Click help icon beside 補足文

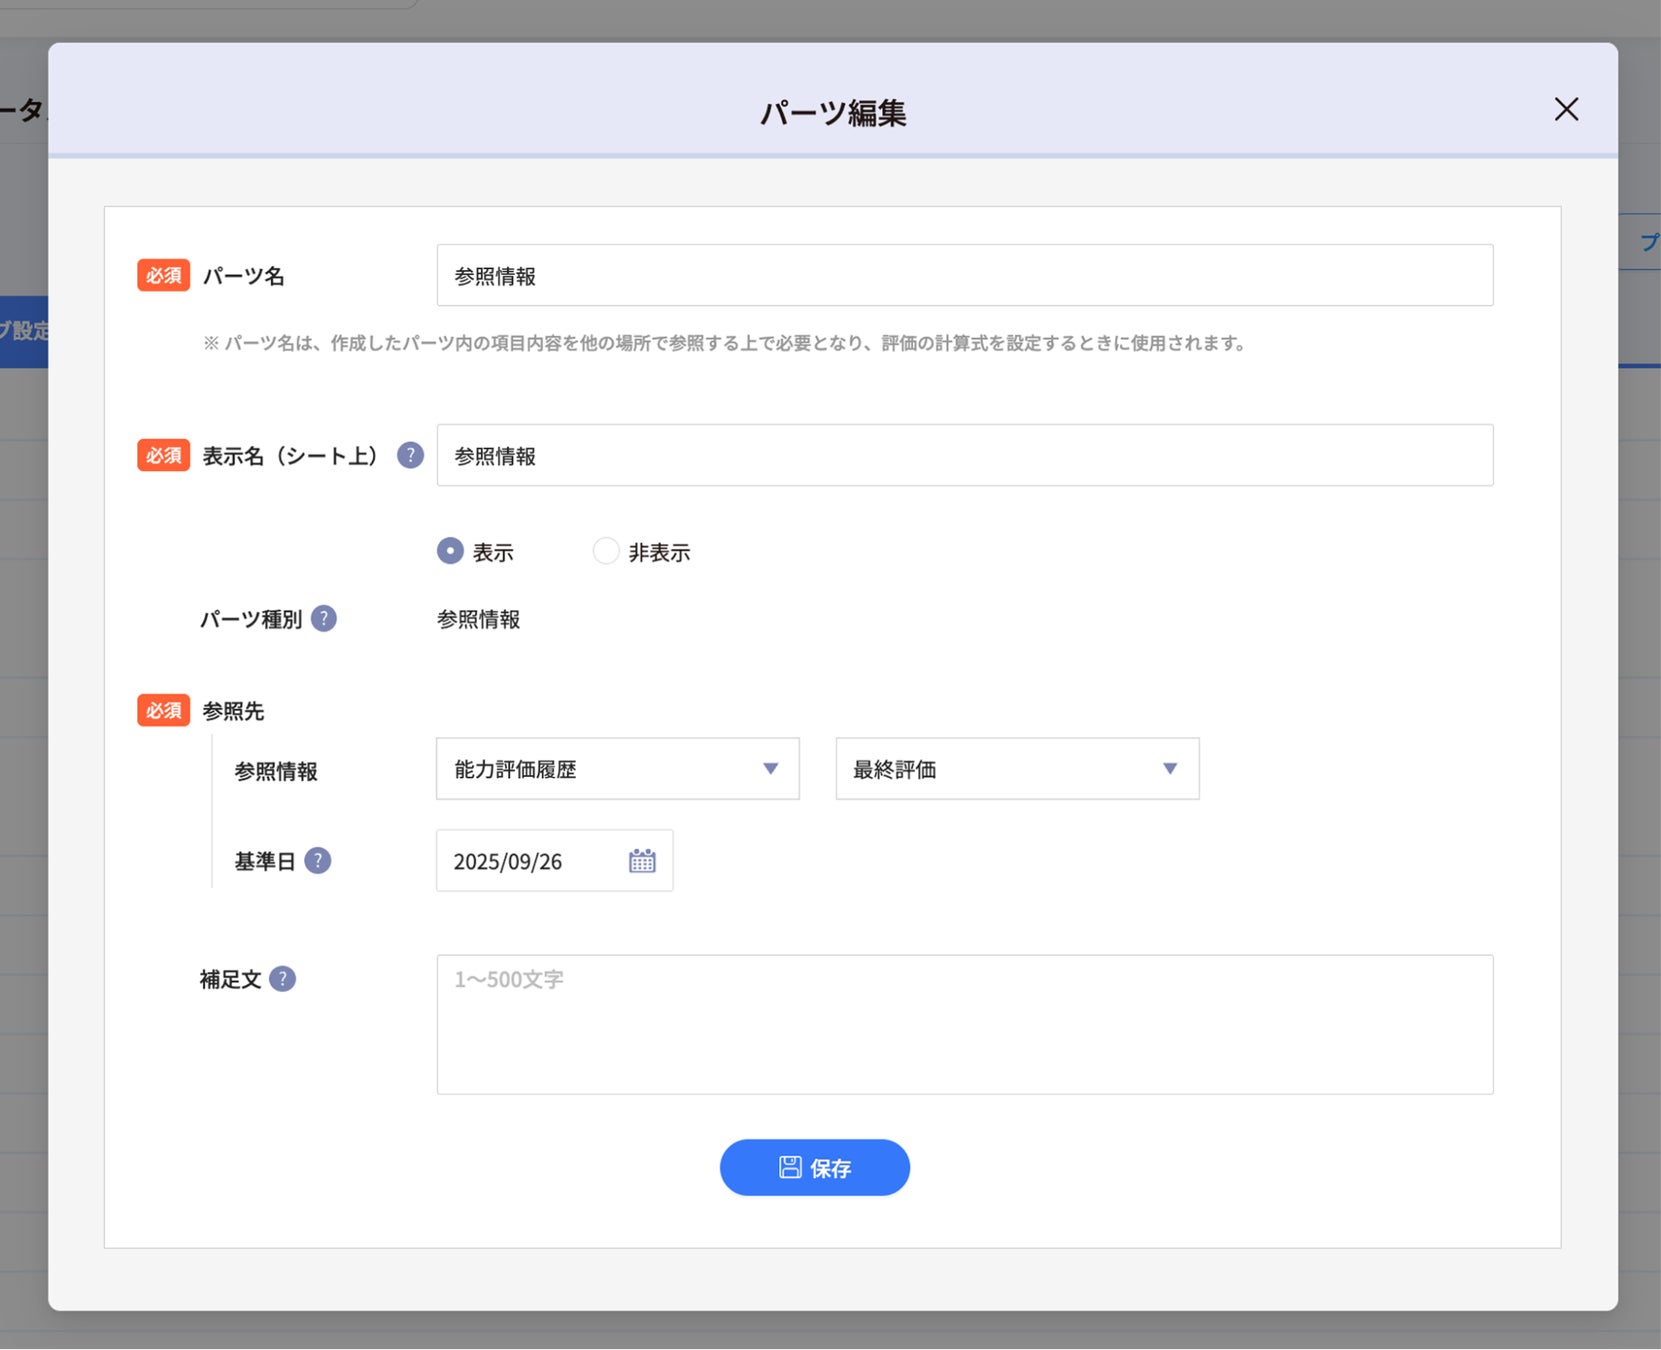tap(283, 979)
